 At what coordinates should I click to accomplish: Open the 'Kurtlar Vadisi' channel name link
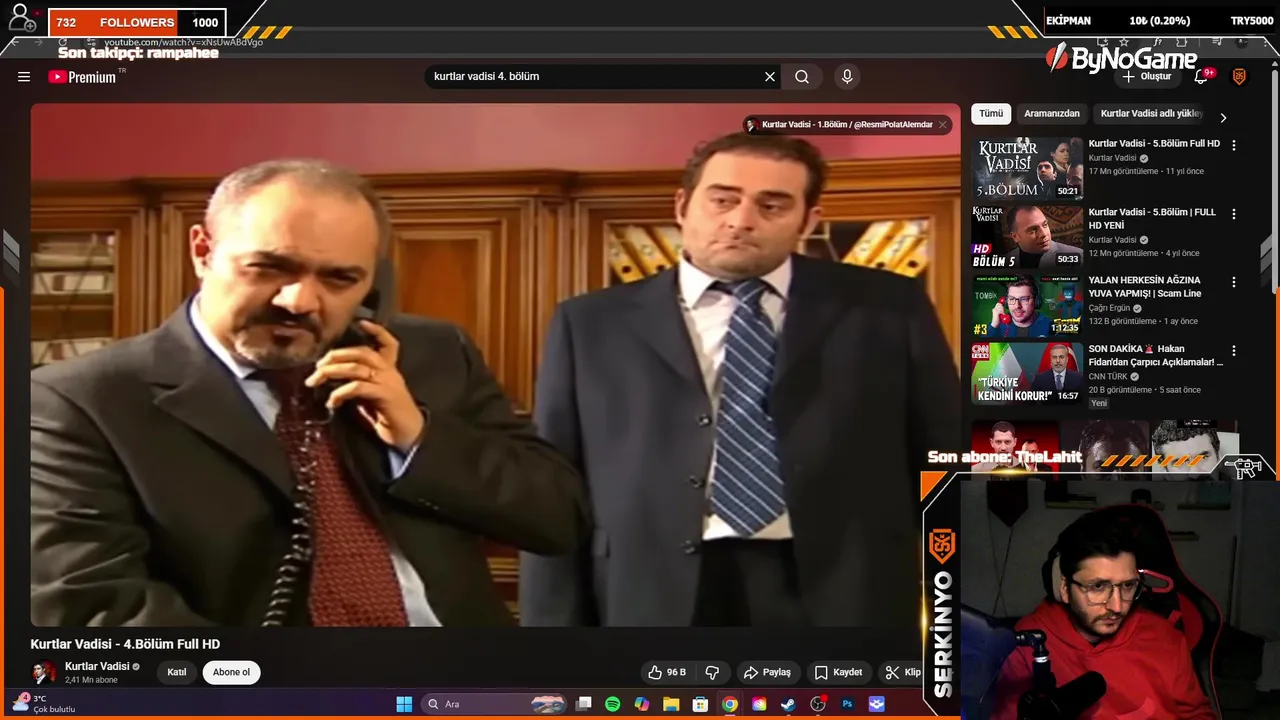(97, 666)
